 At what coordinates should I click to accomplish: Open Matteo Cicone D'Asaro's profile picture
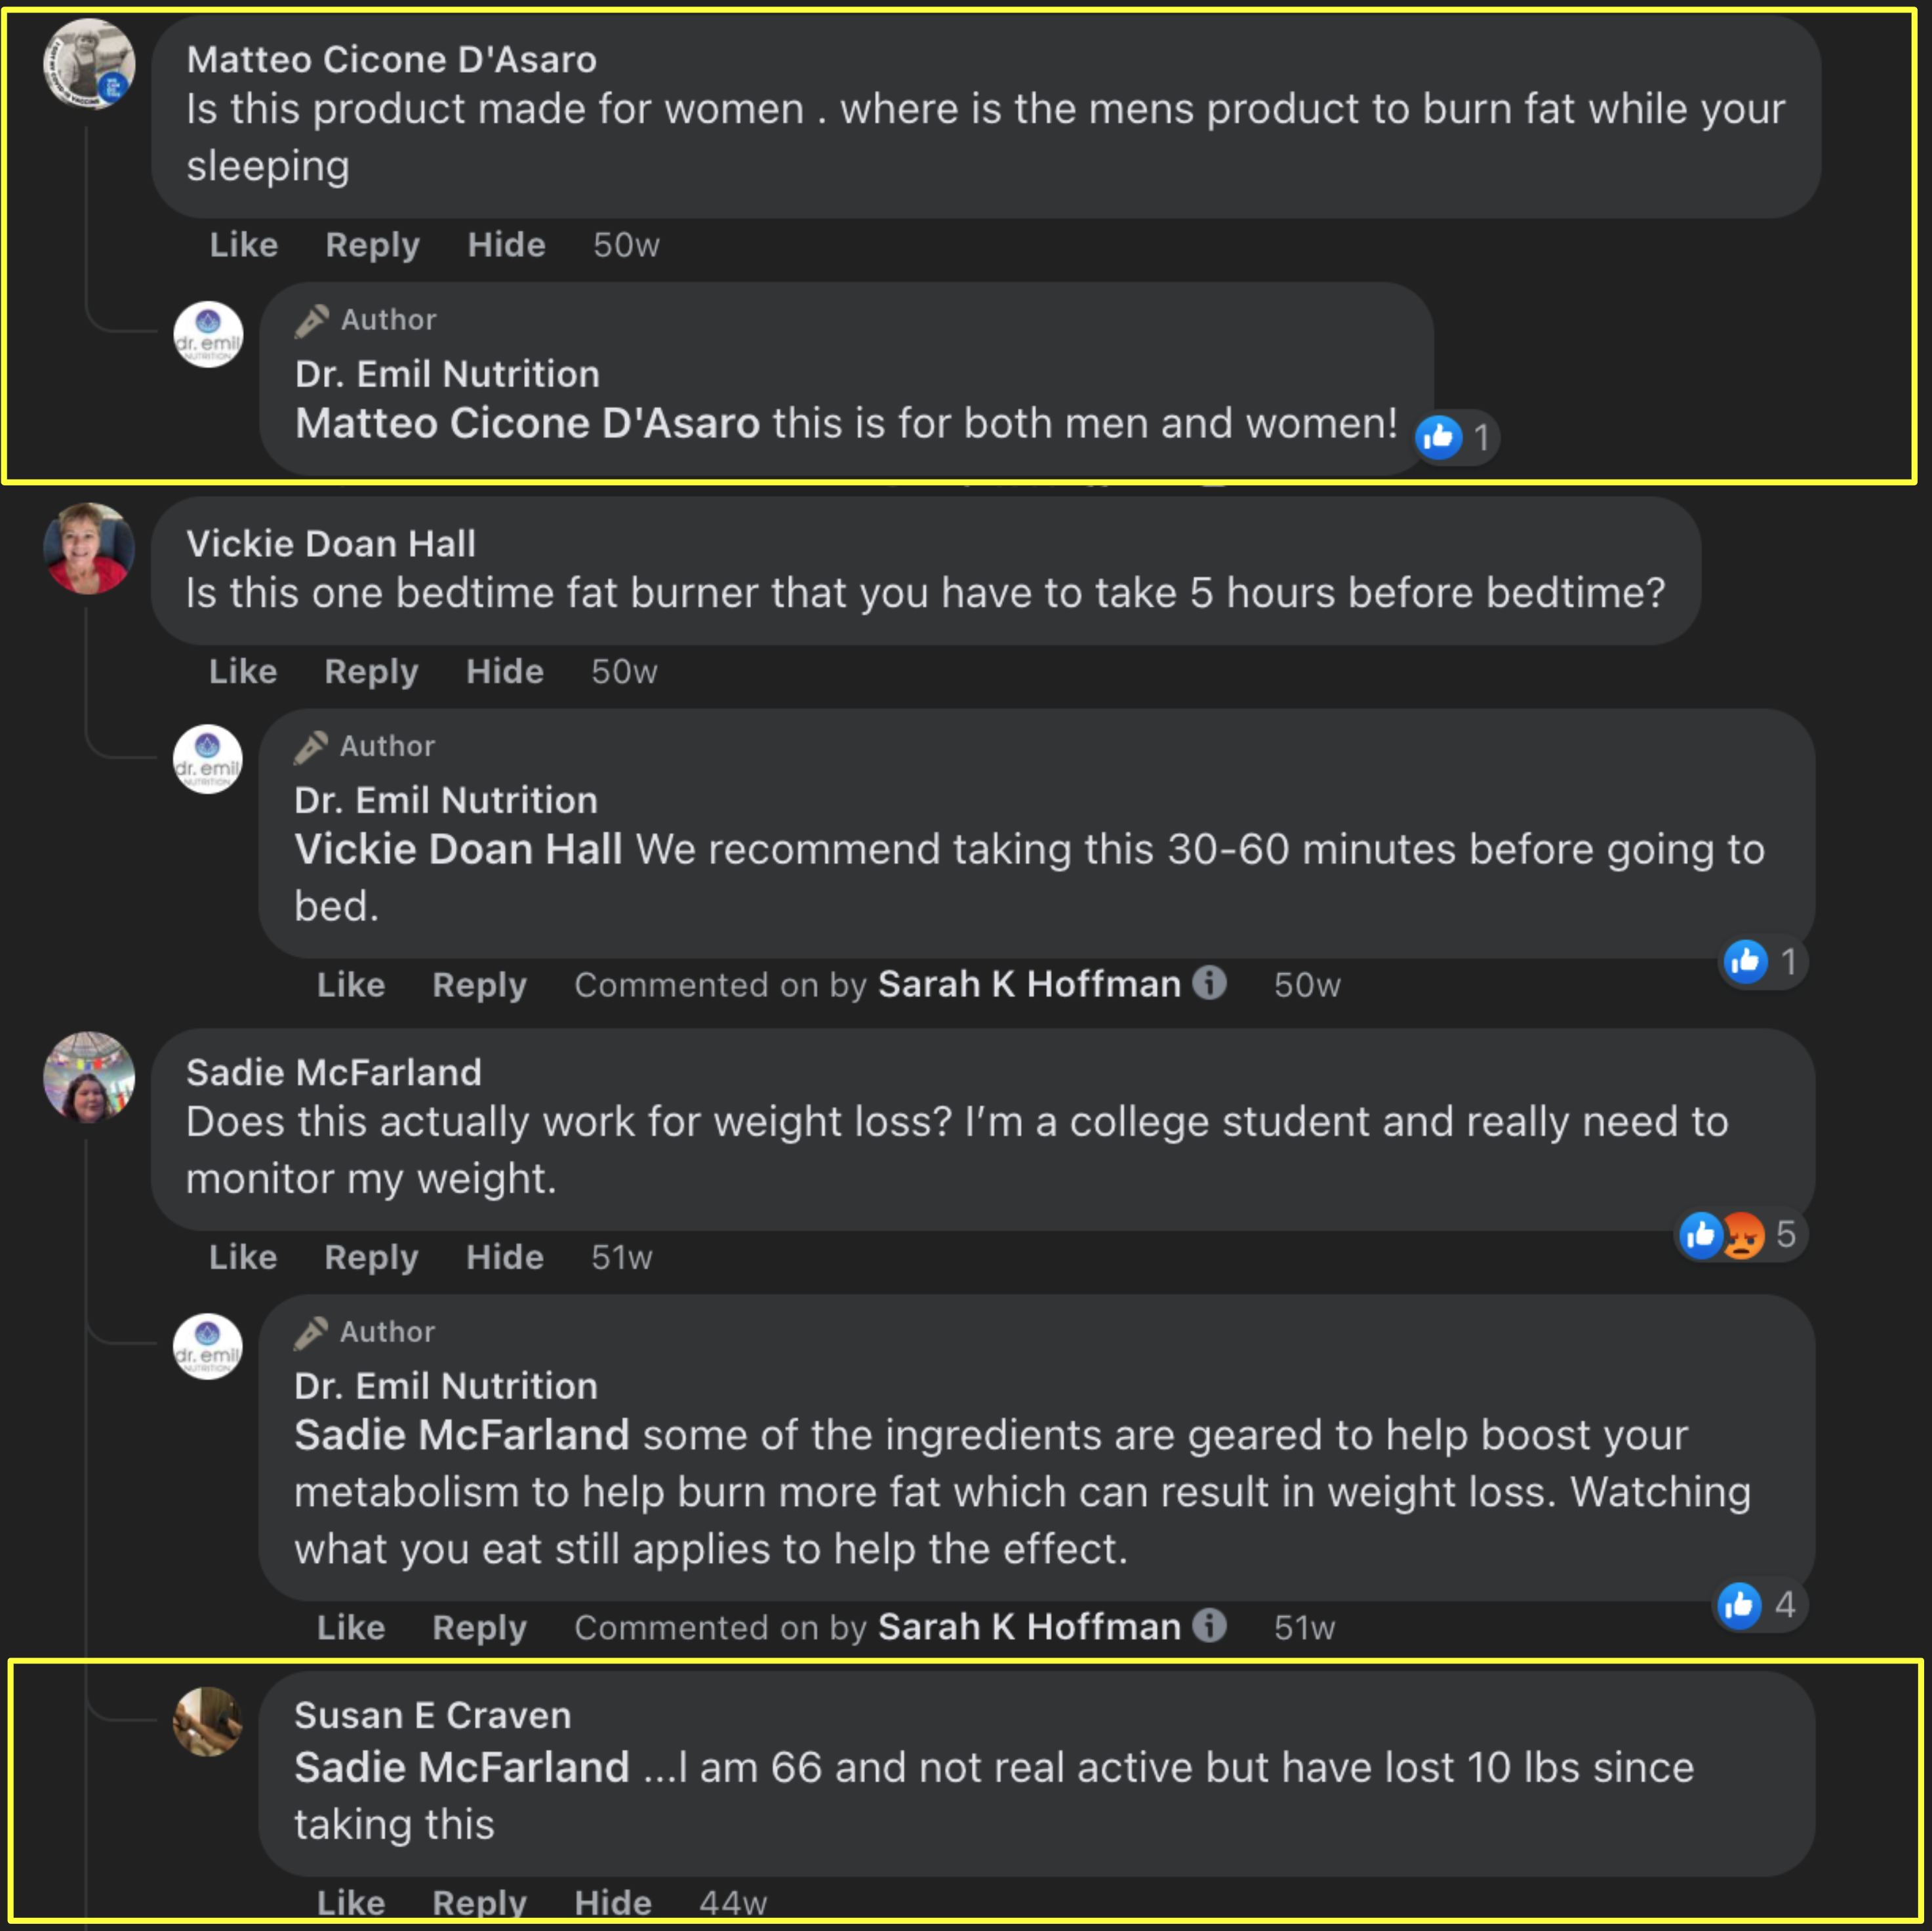[88, 63]
